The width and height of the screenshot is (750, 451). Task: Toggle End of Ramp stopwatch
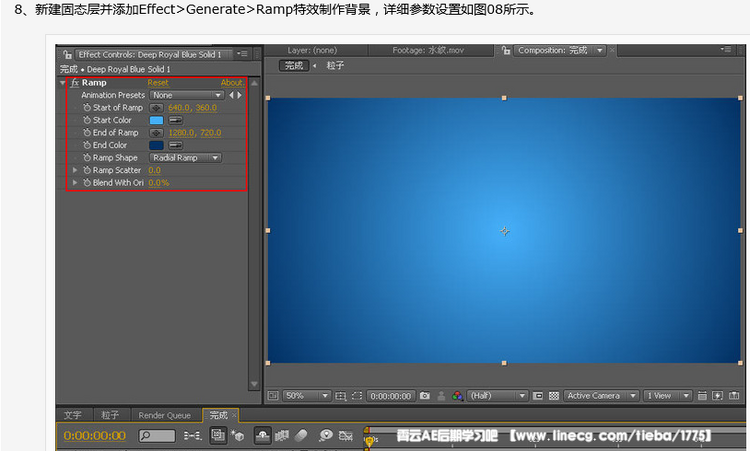tap(87, 133)
